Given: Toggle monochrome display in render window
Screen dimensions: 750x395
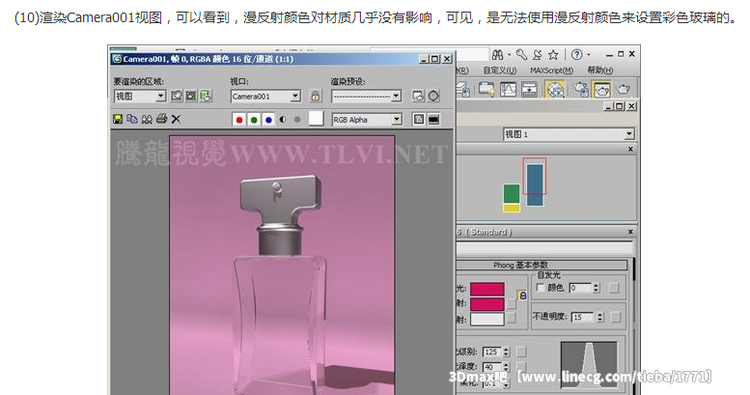Looking at the screenshot, I should point(297,120).
